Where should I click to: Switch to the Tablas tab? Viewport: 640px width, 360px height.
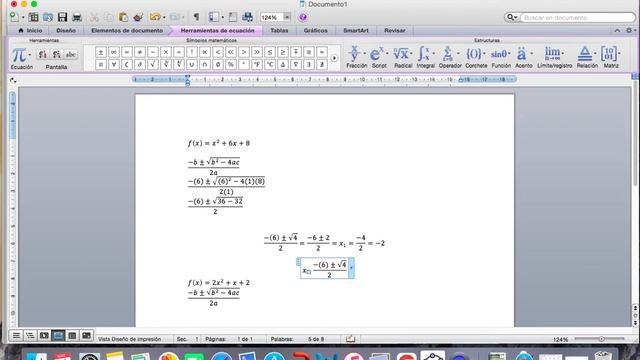(279, 31)
